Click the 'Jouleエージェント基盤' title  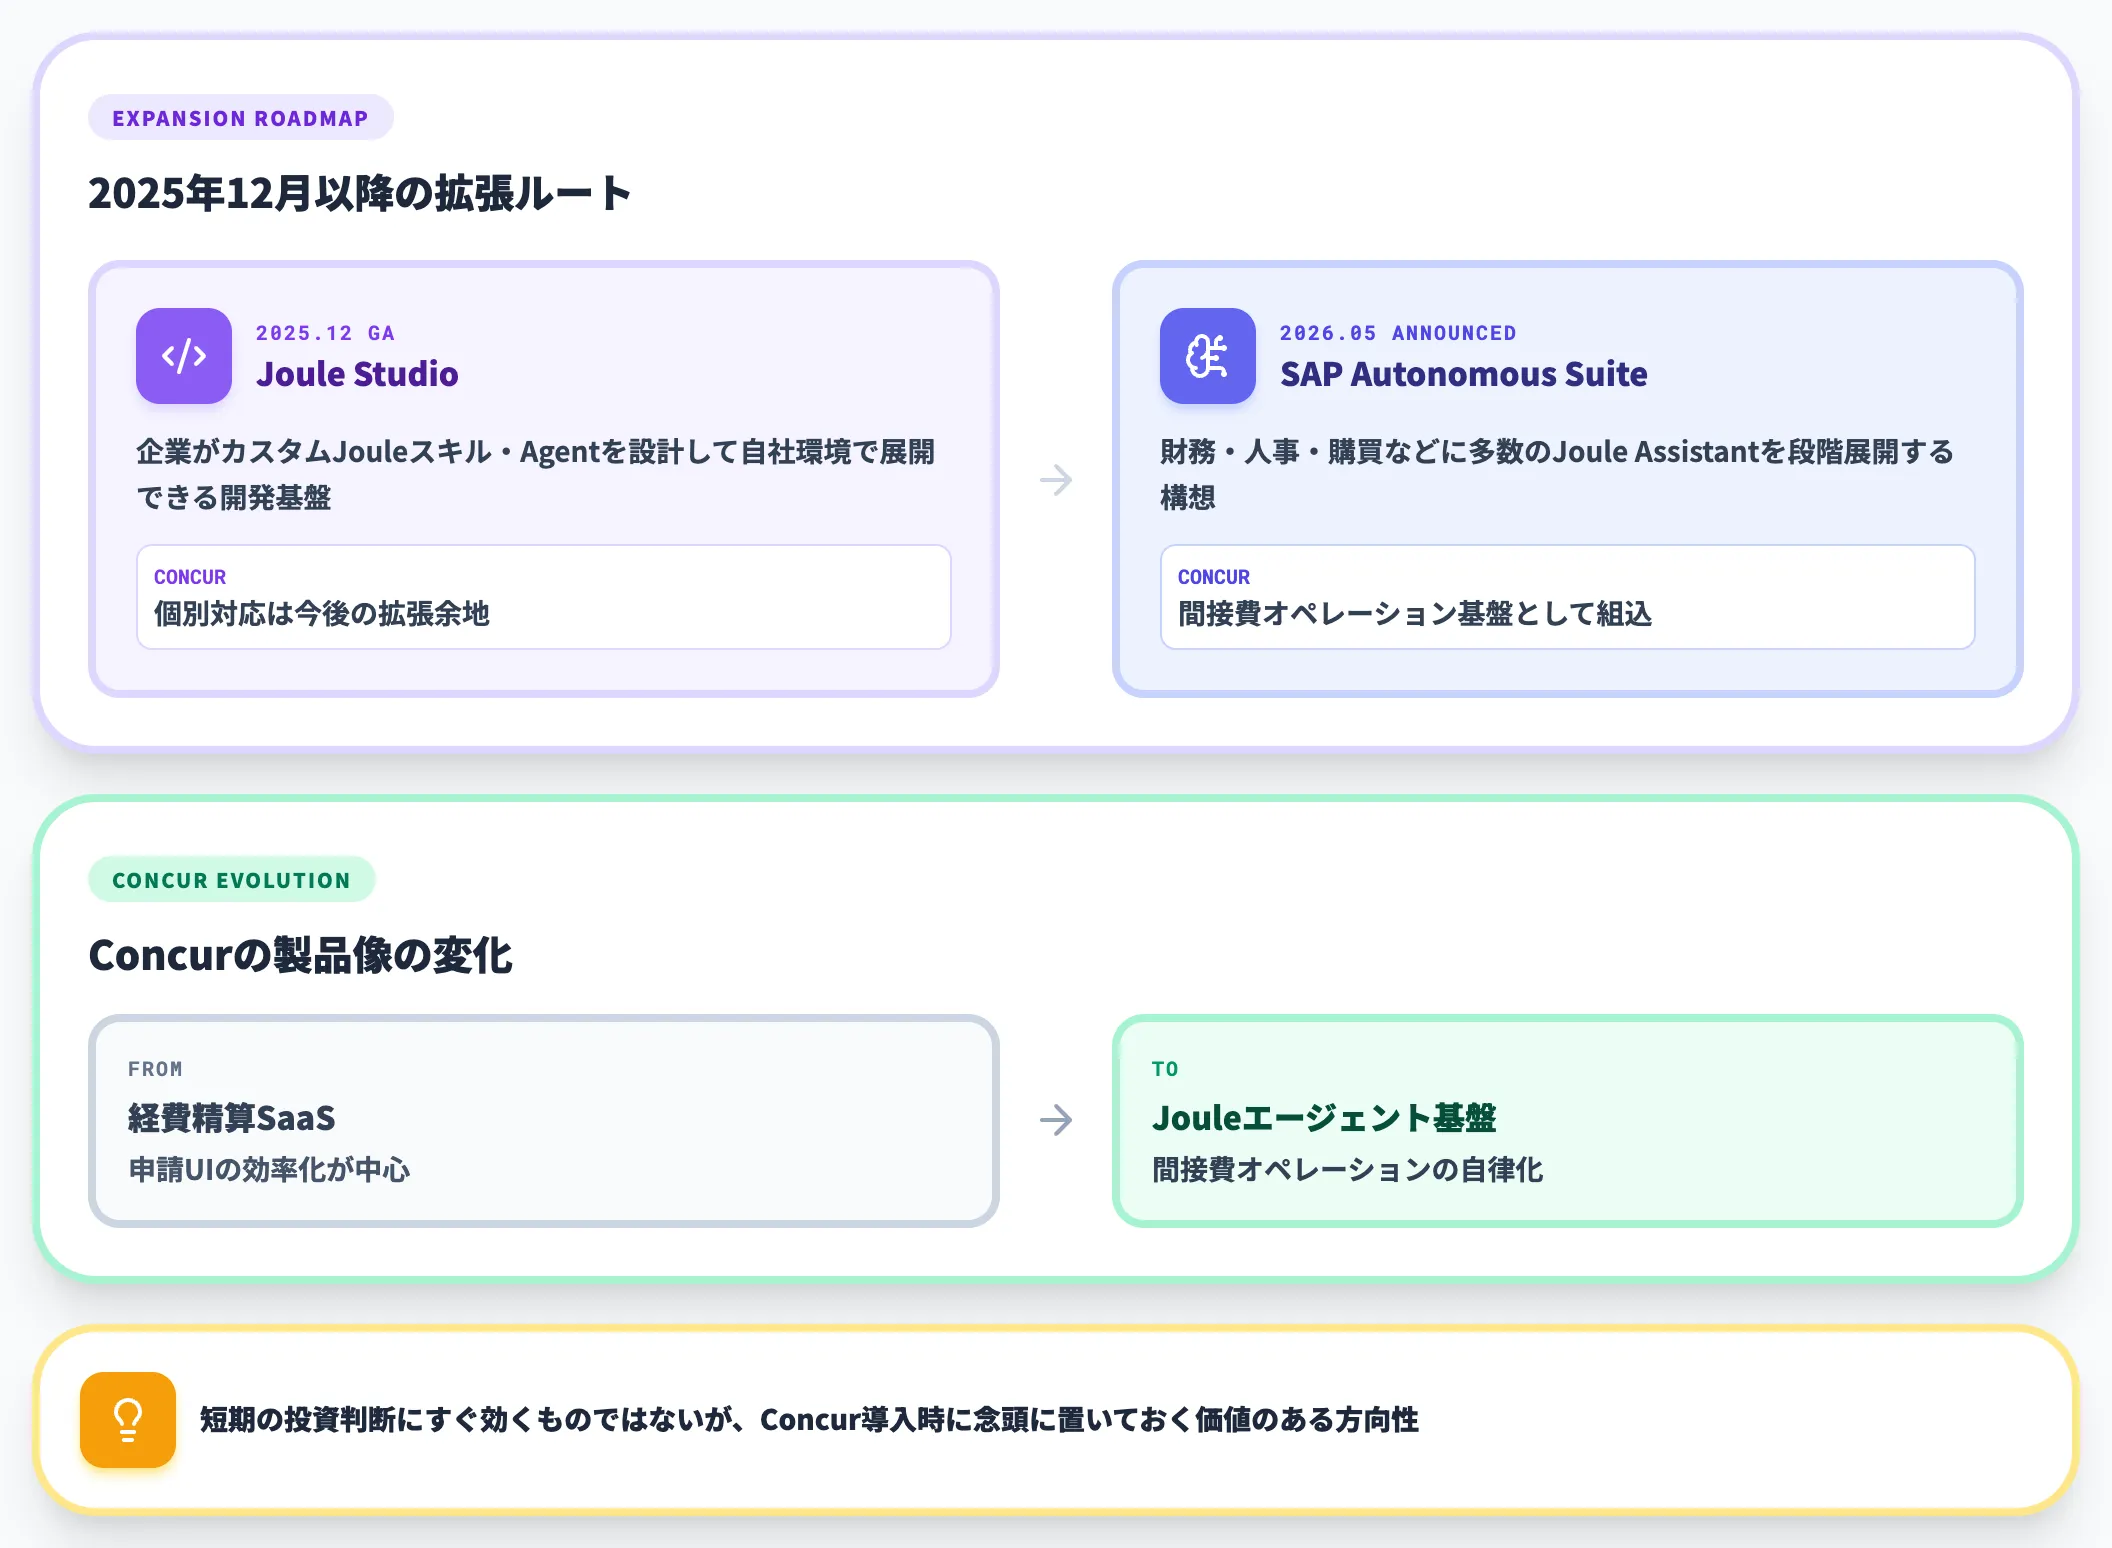[x=1324, y=1118]
